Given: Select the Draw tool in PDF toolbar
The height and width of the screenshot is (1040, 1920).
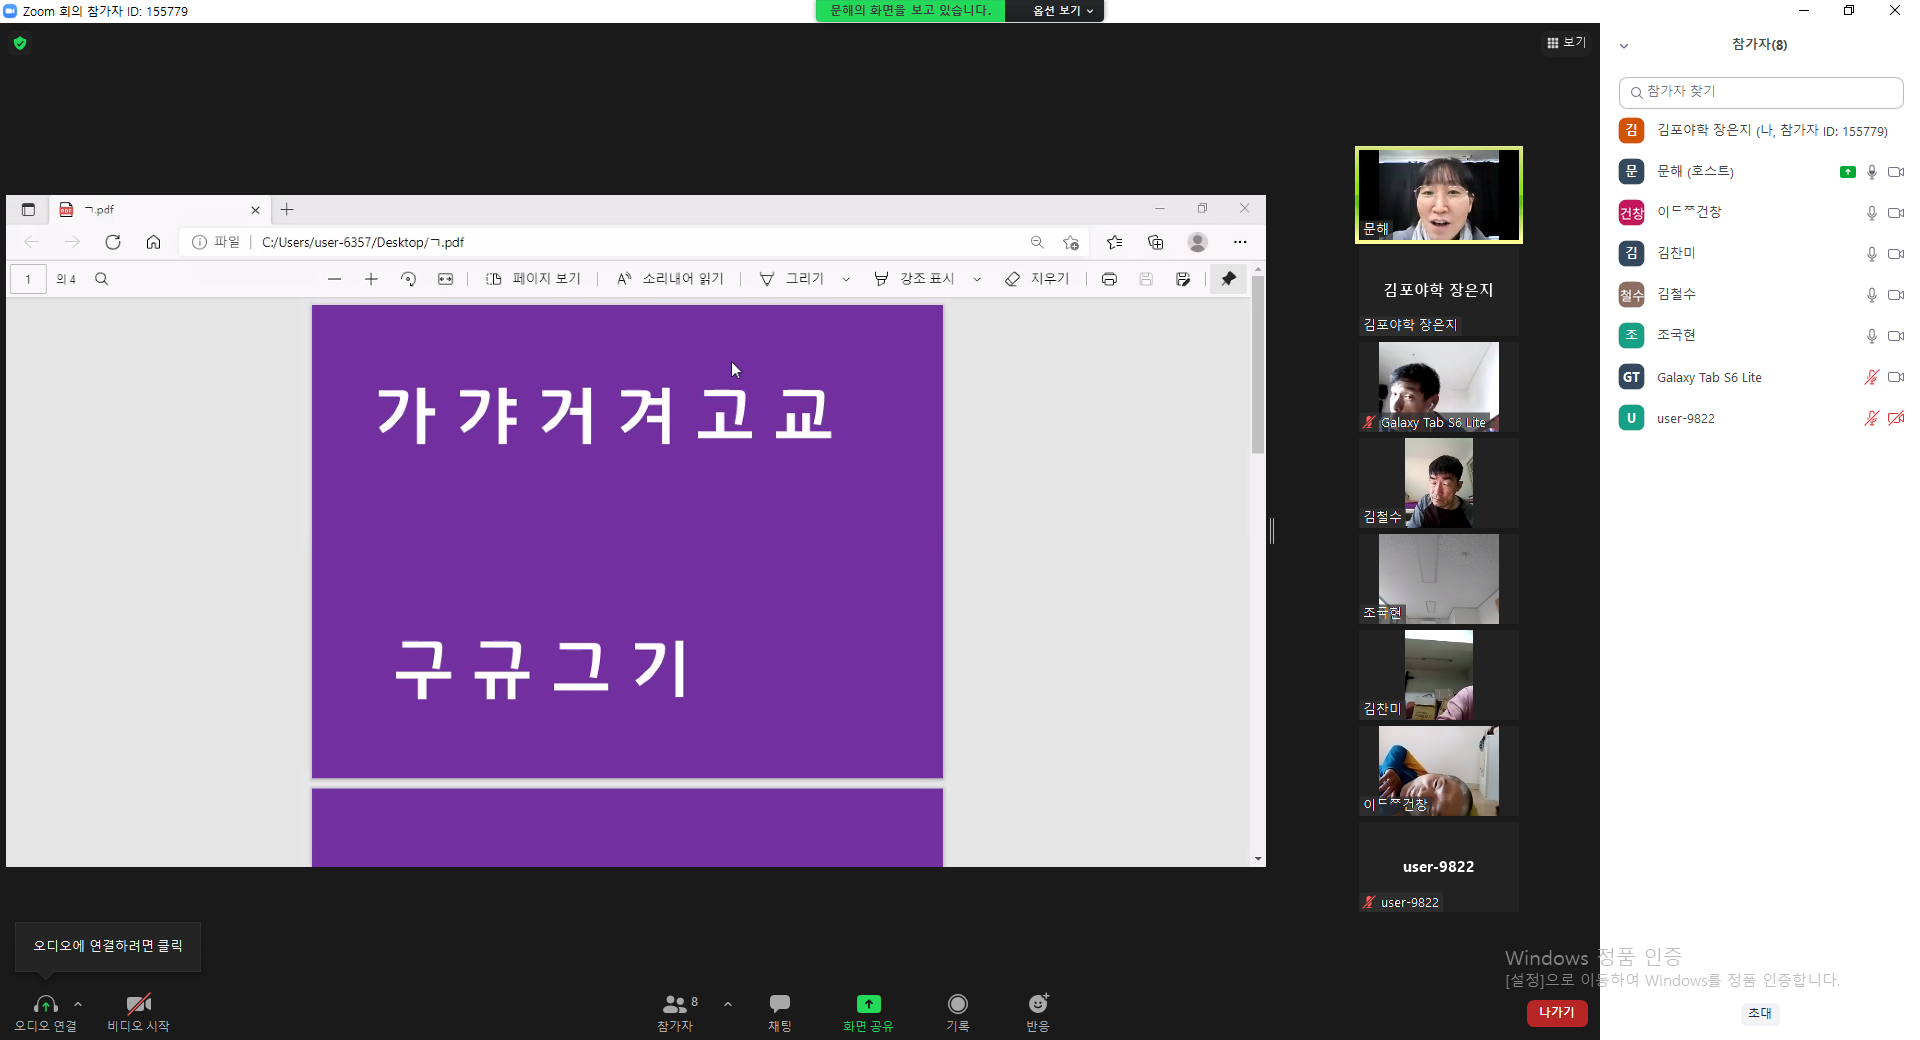Looking at the screenshot, I should (792, 279).
